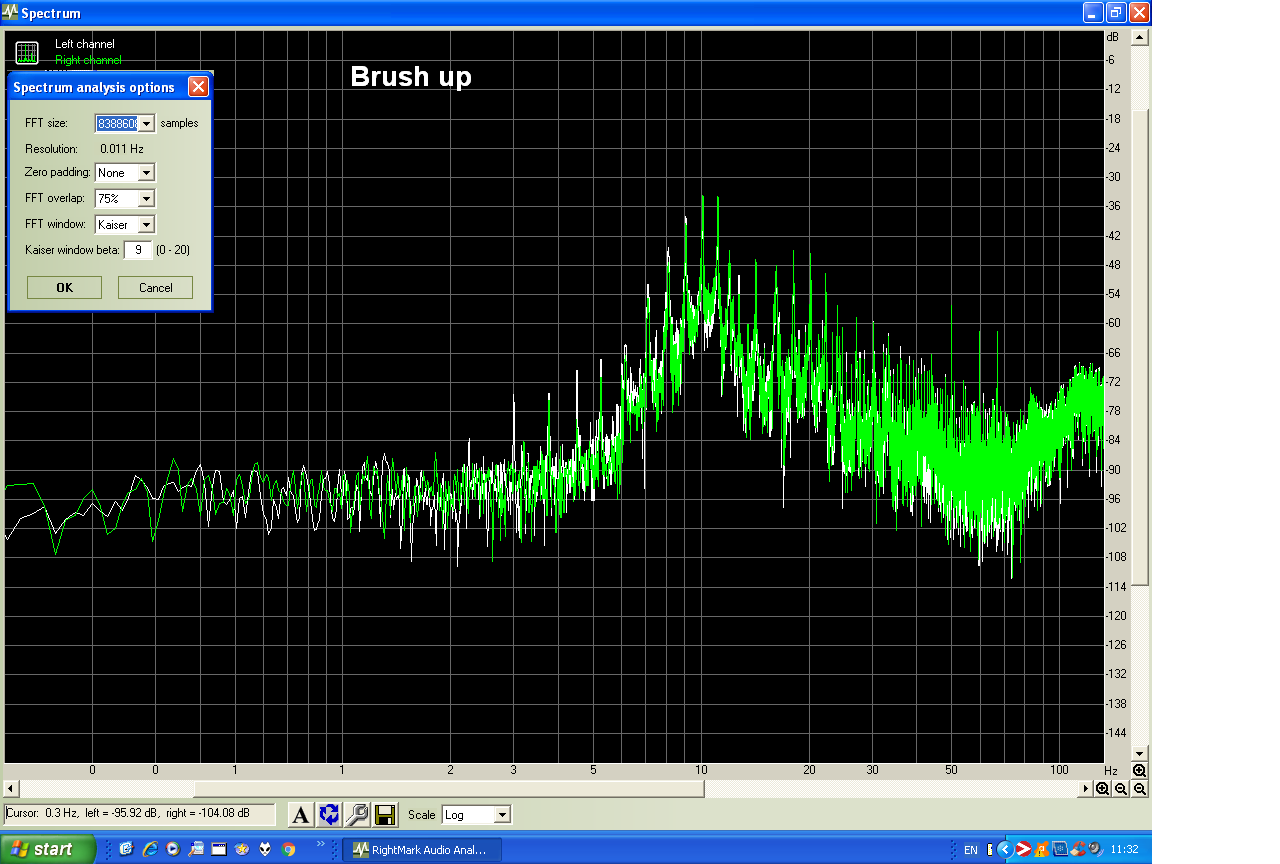Image resolution: width=1280 pixels, height=864 pixels.
Task: Zoom out horizontally with the minus magnifier
Action: click(x=1121, y=789)
